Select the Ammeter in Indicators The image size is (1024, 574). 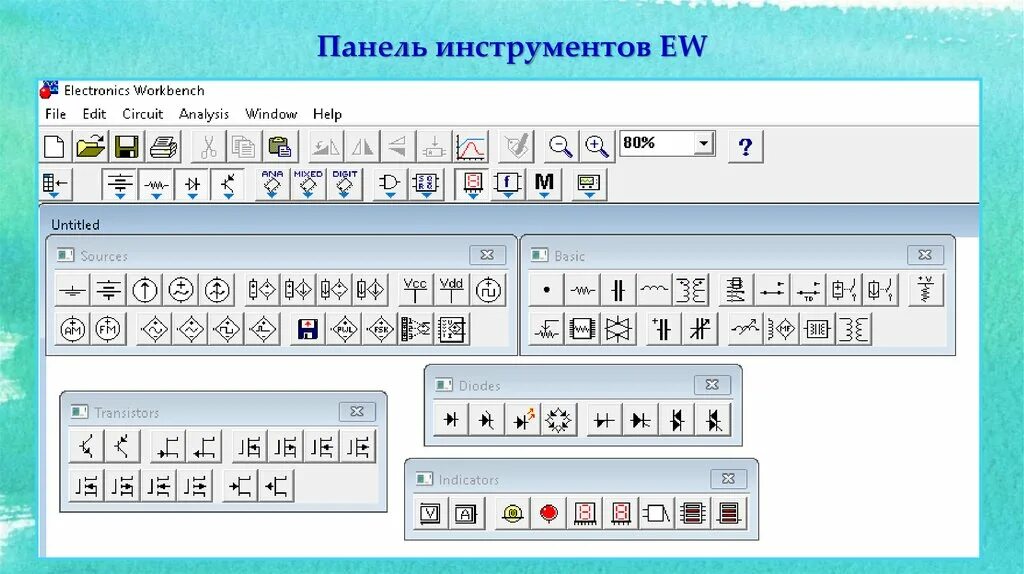(x=466, y=514)
